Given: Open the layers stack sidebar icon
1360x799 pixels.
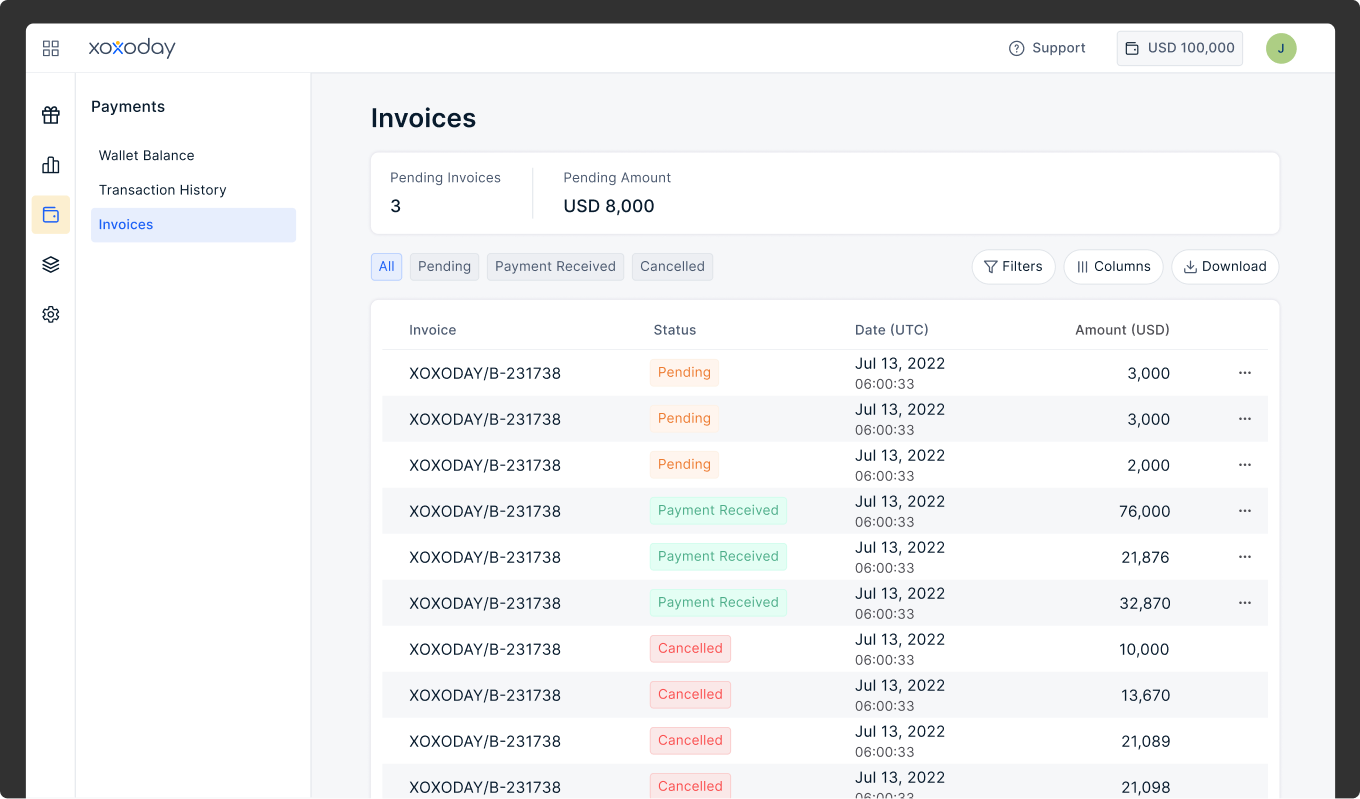Looking at the screenshot, I should (51, 264).
